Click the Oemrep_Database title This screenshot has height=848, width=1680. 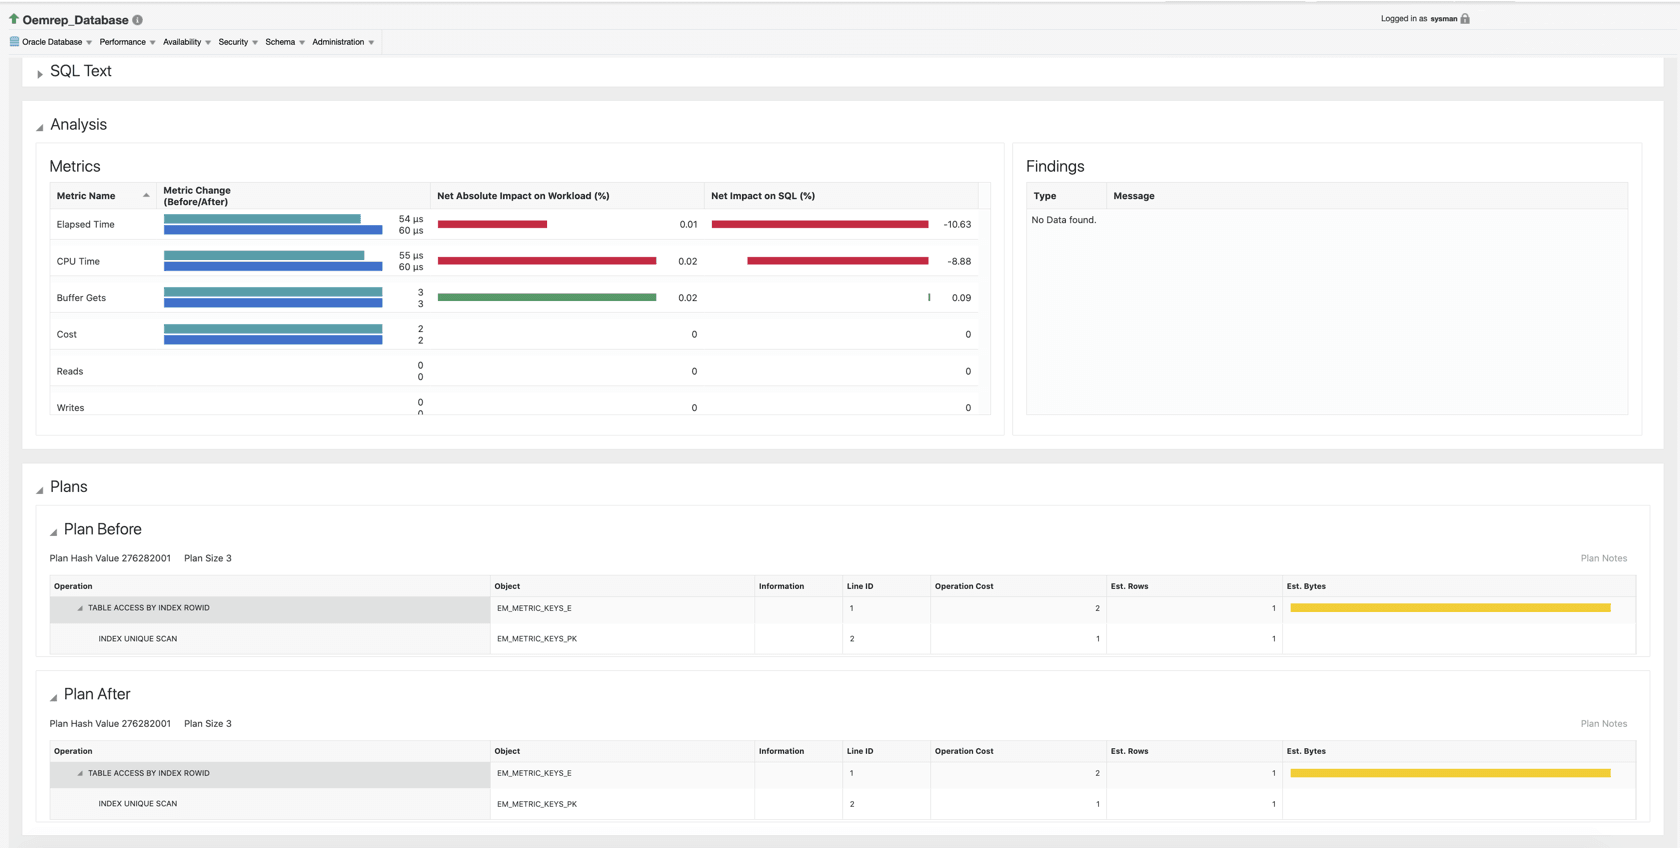coord(75,20)
